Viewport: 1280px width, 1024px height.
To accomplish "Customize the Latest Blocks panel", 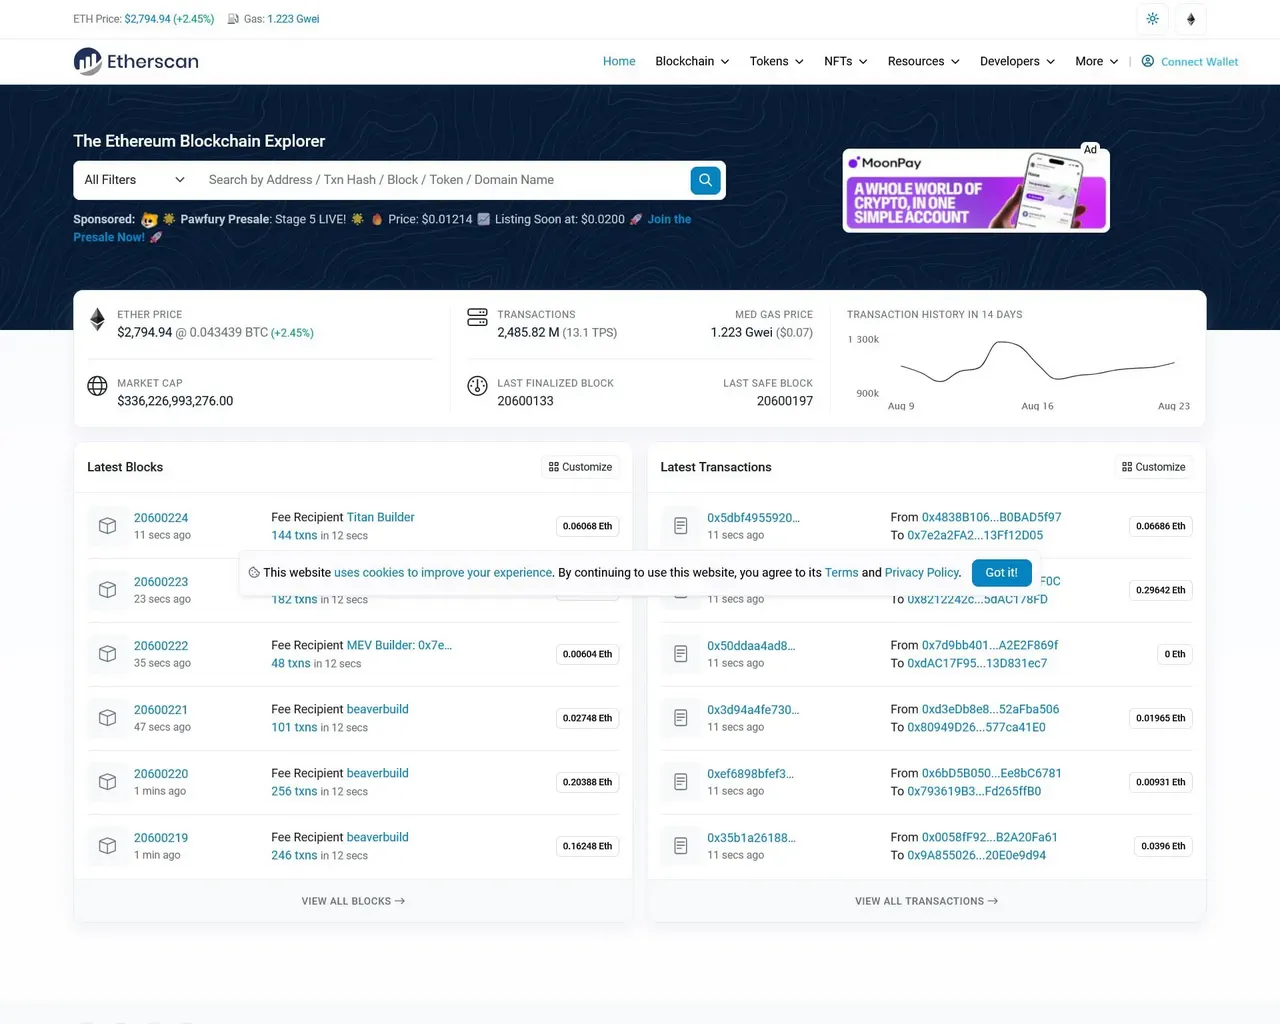I will pyautogui.click(x=581, y=467).
